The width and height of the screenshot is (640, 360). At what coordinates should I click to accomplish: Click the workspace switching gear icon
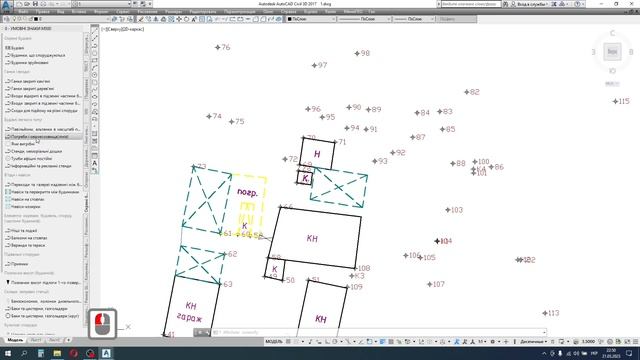493,341
